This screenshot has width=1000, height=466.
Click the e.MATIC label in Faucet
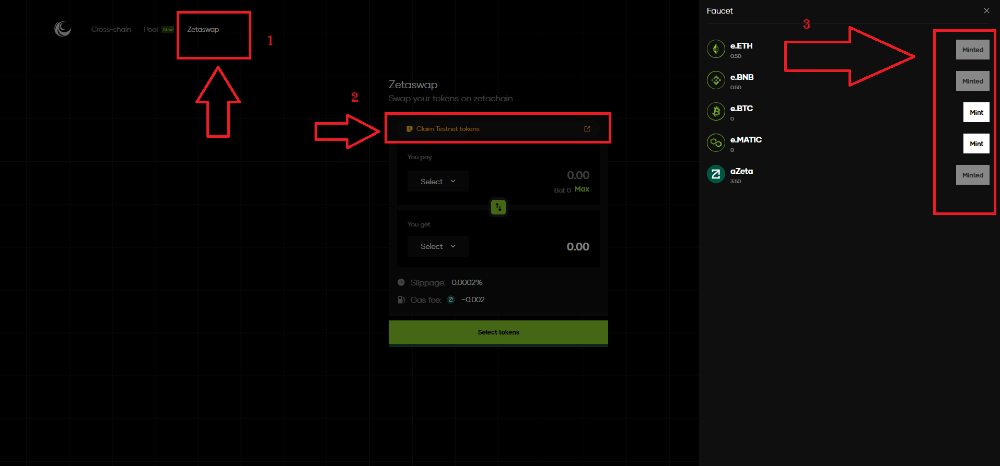(x=746, y=140)
